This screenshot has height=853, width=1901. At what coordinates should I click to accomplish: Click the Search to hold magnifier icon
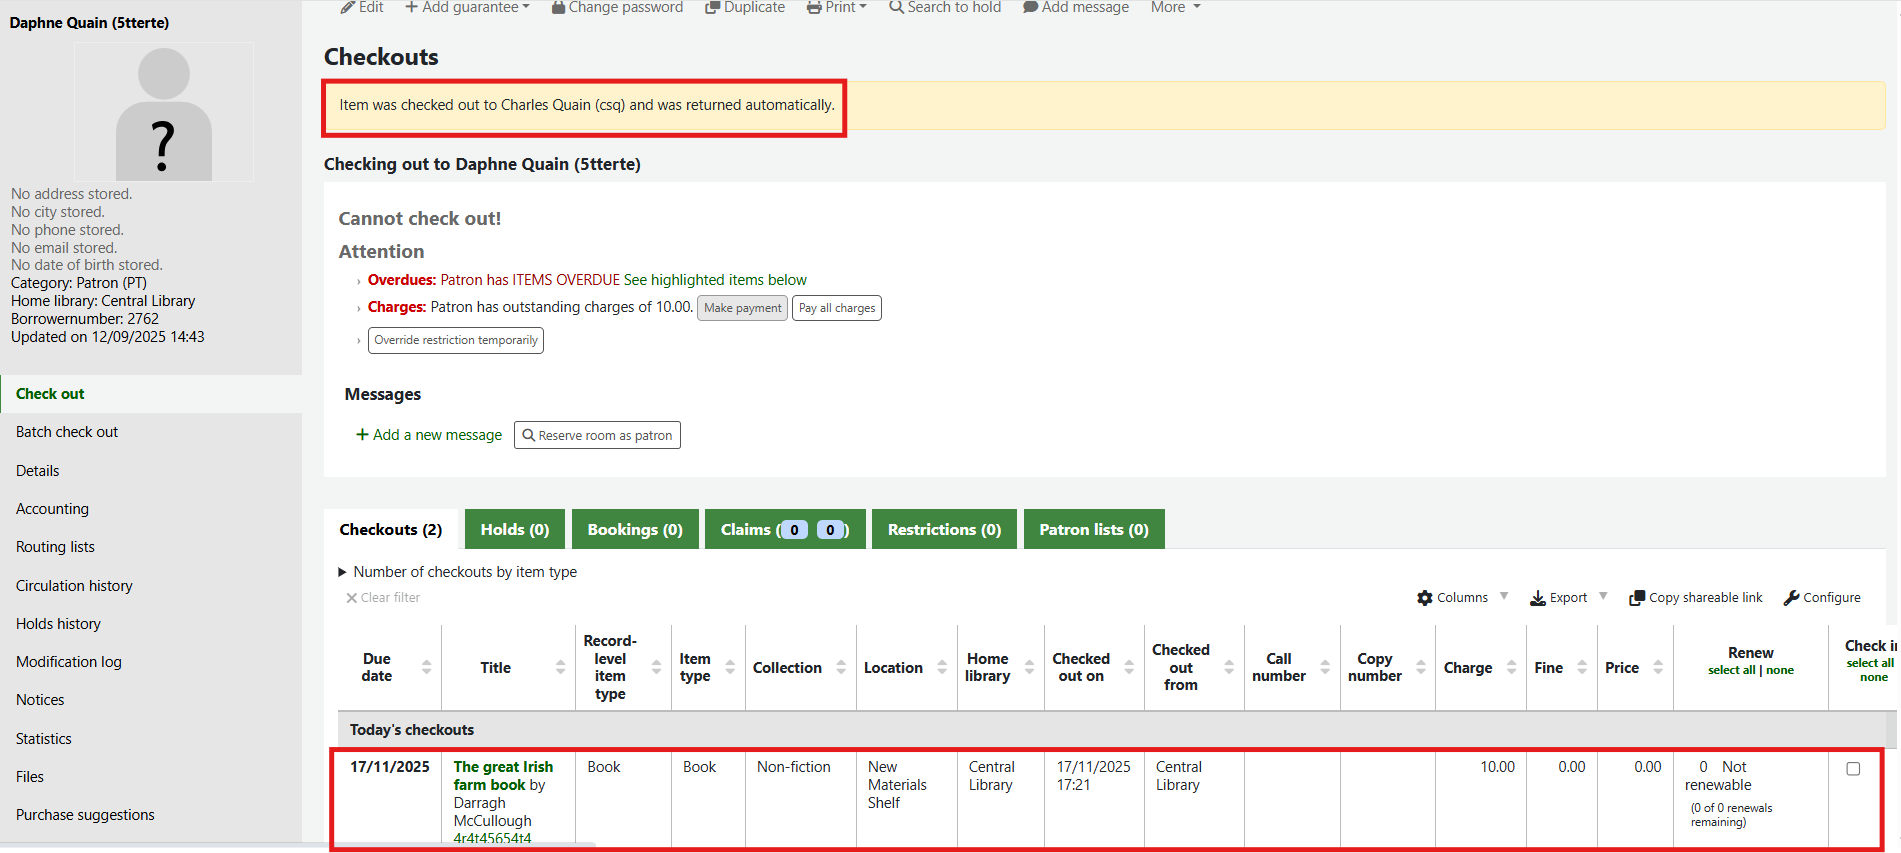tap(896, 8)
